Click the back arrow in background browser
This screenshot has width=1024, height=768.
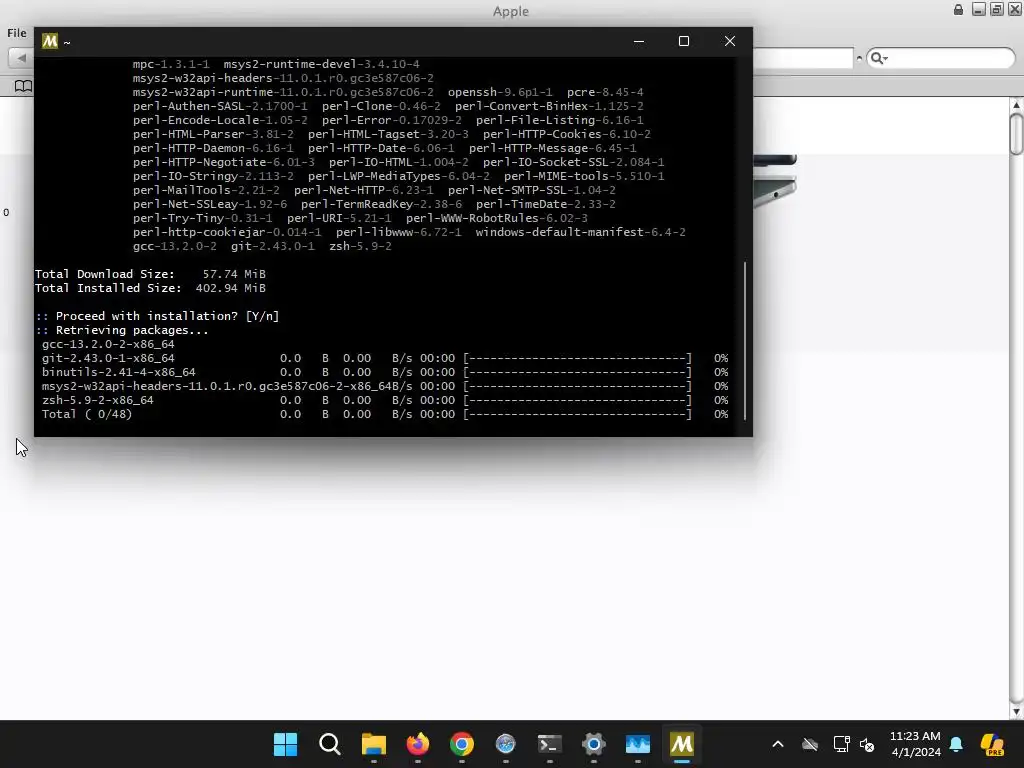pyautogui.click(x=21, y=58)
